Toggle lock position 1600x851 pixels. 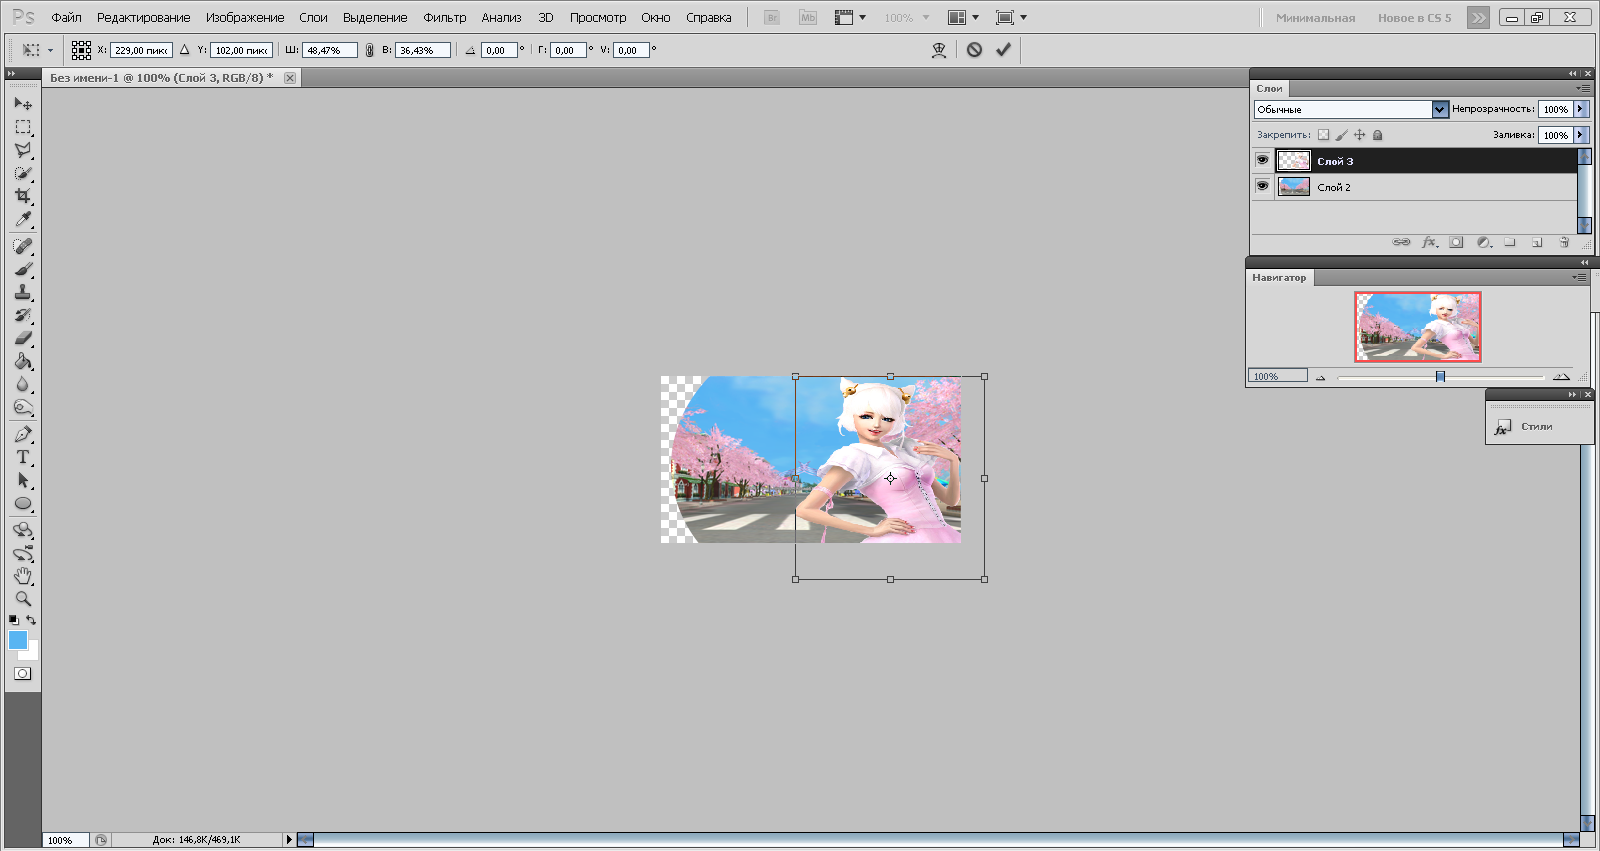coord(1359,135)
